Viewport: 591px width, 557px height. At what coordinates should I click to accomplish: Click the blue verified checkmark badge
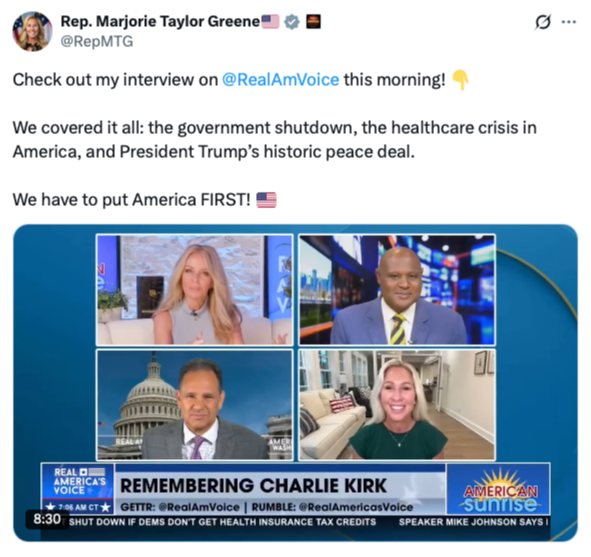point(292,21)
